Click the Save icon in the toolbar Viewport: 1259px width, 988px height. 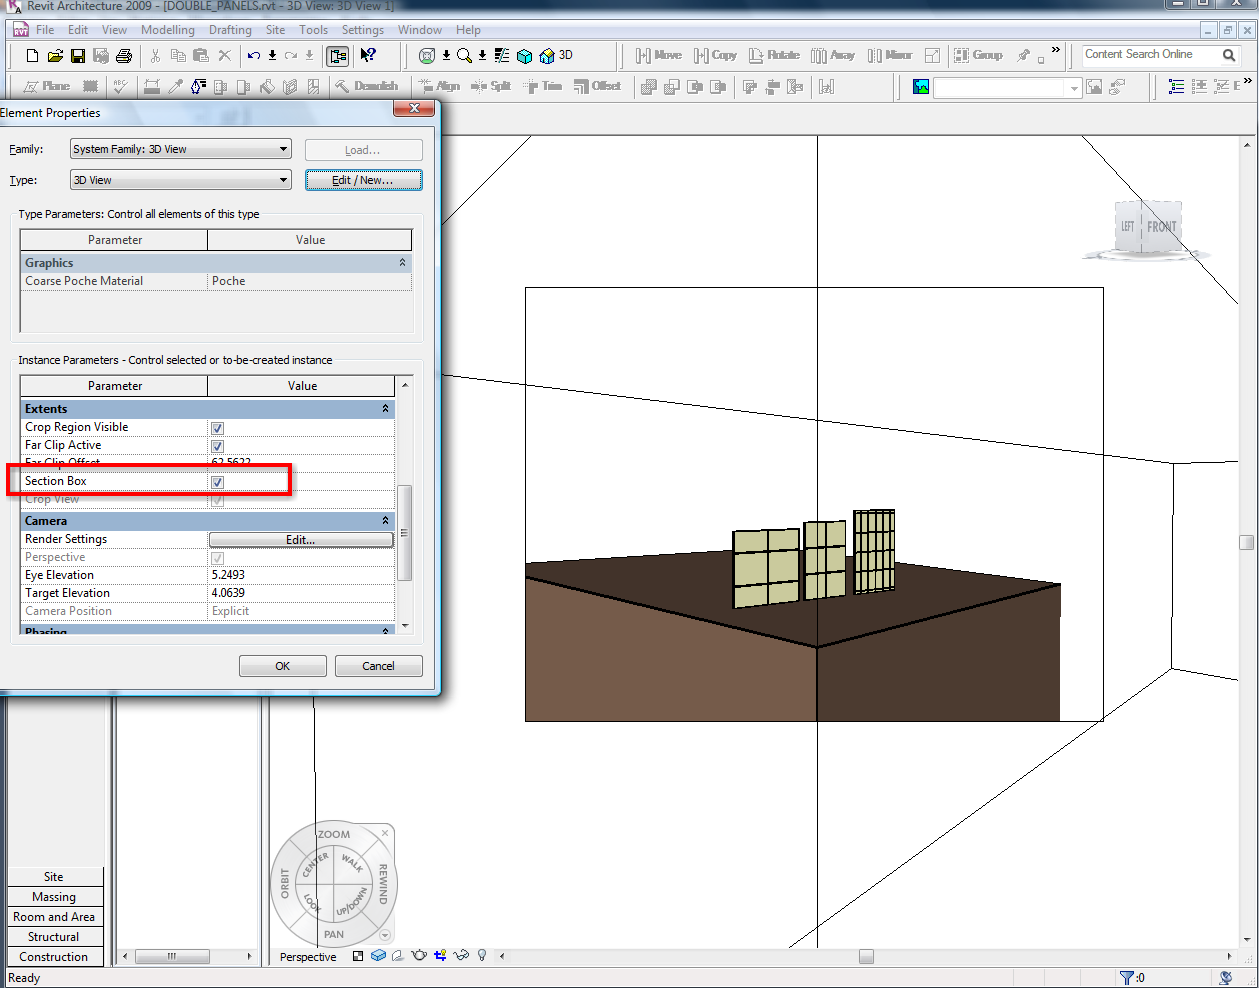point(77,56)
